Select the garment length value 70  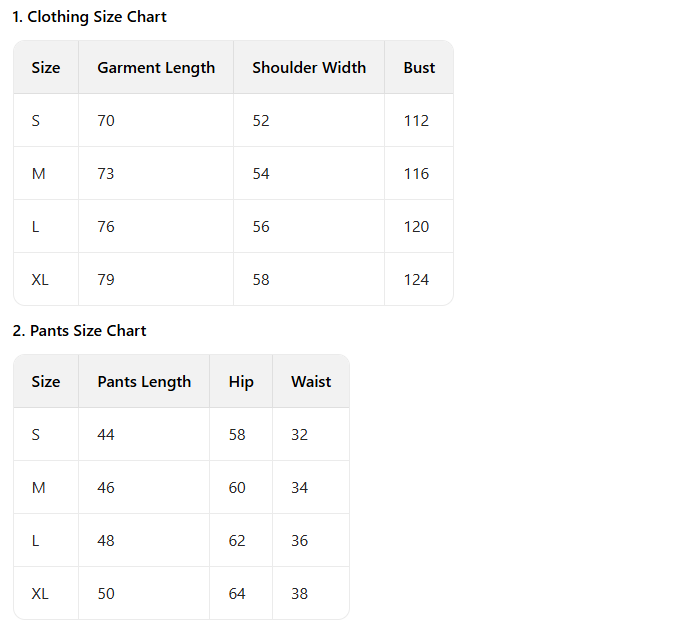106,121
